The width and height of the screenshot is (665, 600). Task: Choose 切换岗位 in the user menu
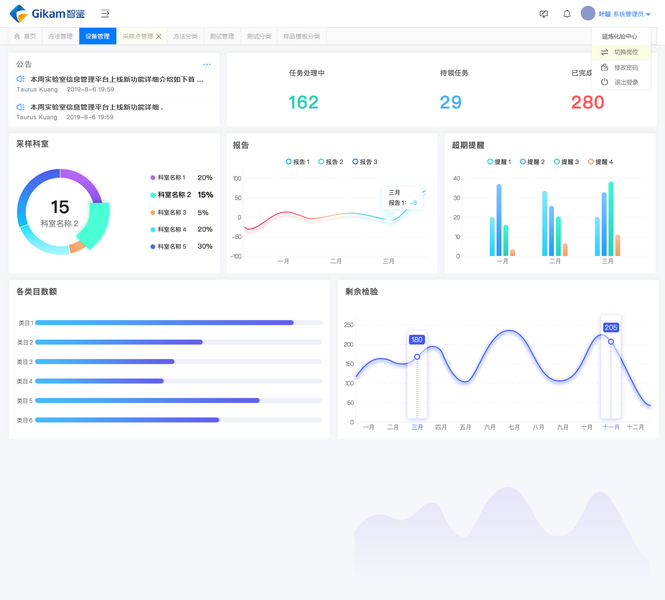click(621, 52)
